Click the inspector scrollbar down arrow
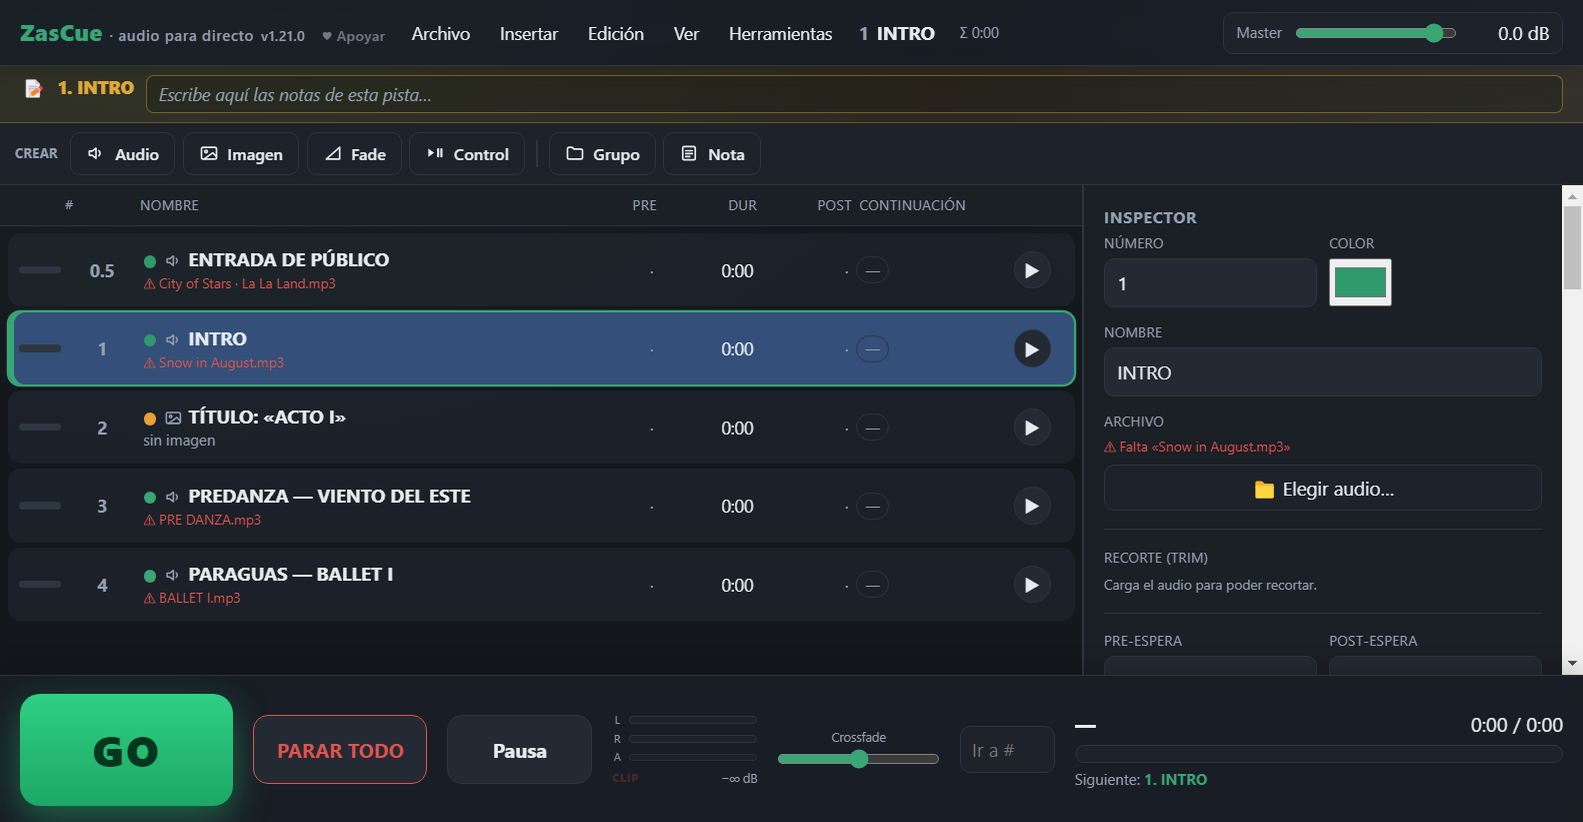The width and height of the screenshot is (1583, 822). tap(1573, 664)
